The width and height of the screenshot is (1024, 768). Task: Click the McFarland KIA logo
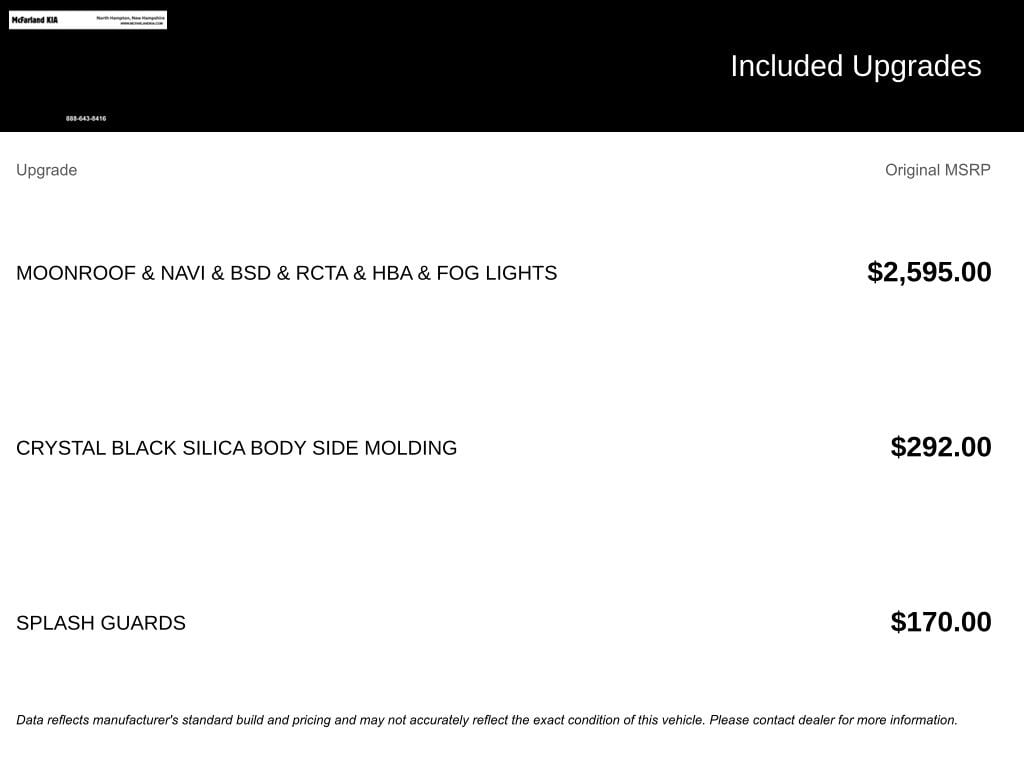click(x=35, y=20)
